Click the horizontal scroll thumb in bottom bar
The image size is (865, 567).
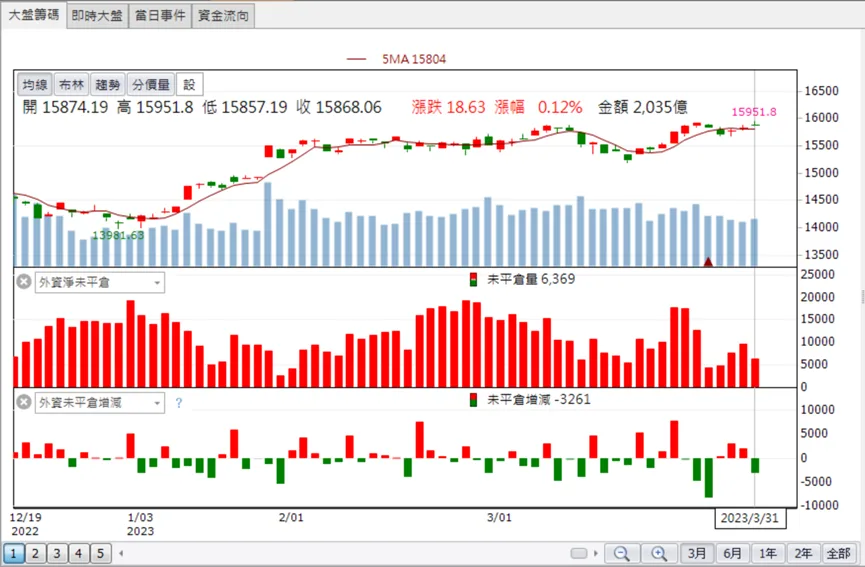pyautogui.click(x=579, y=553)
